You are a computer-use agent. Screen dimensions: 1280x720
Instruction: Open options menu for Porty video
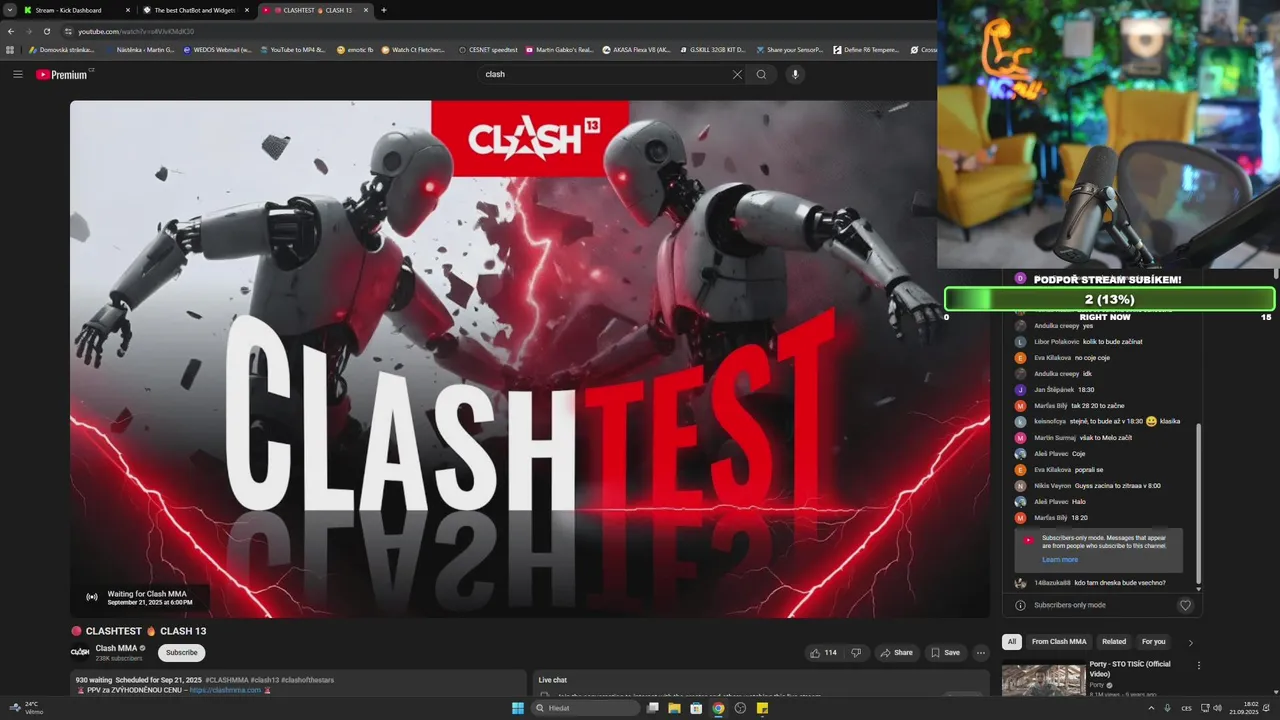(1199, 665)
